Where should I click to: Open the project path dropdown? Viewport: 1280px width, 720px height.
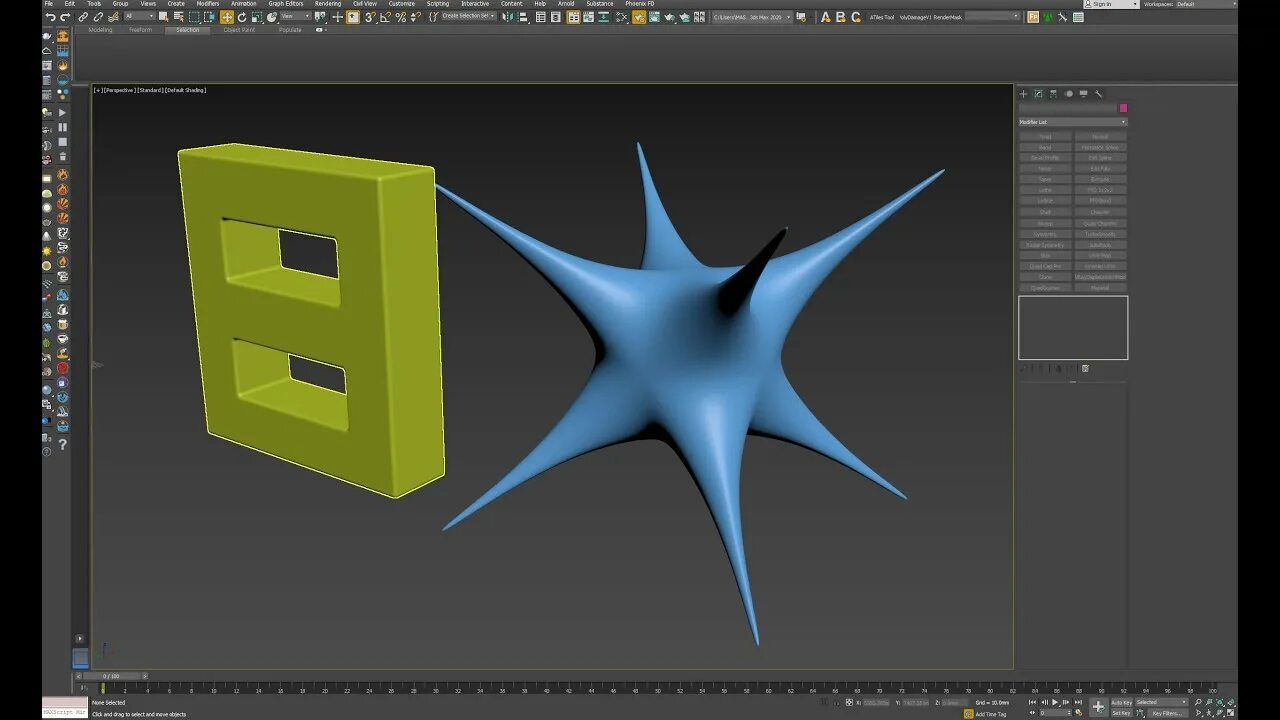tap(751, 17)
